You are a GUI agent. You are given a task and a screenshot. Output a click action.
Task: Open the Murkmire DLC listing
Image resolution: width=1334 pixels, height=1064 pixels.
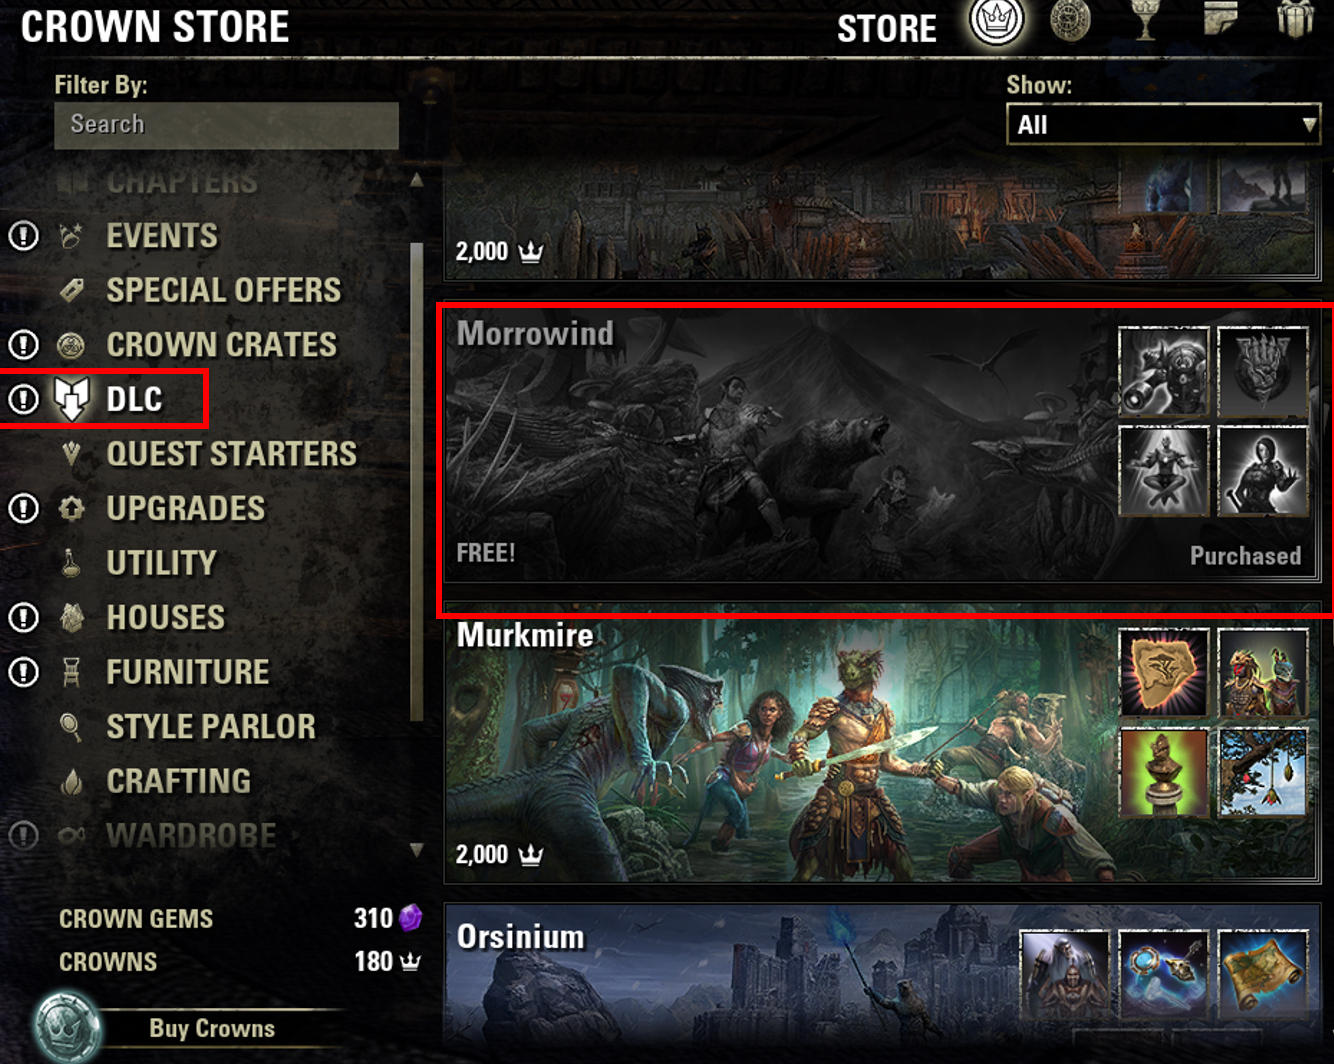point(882,750)
